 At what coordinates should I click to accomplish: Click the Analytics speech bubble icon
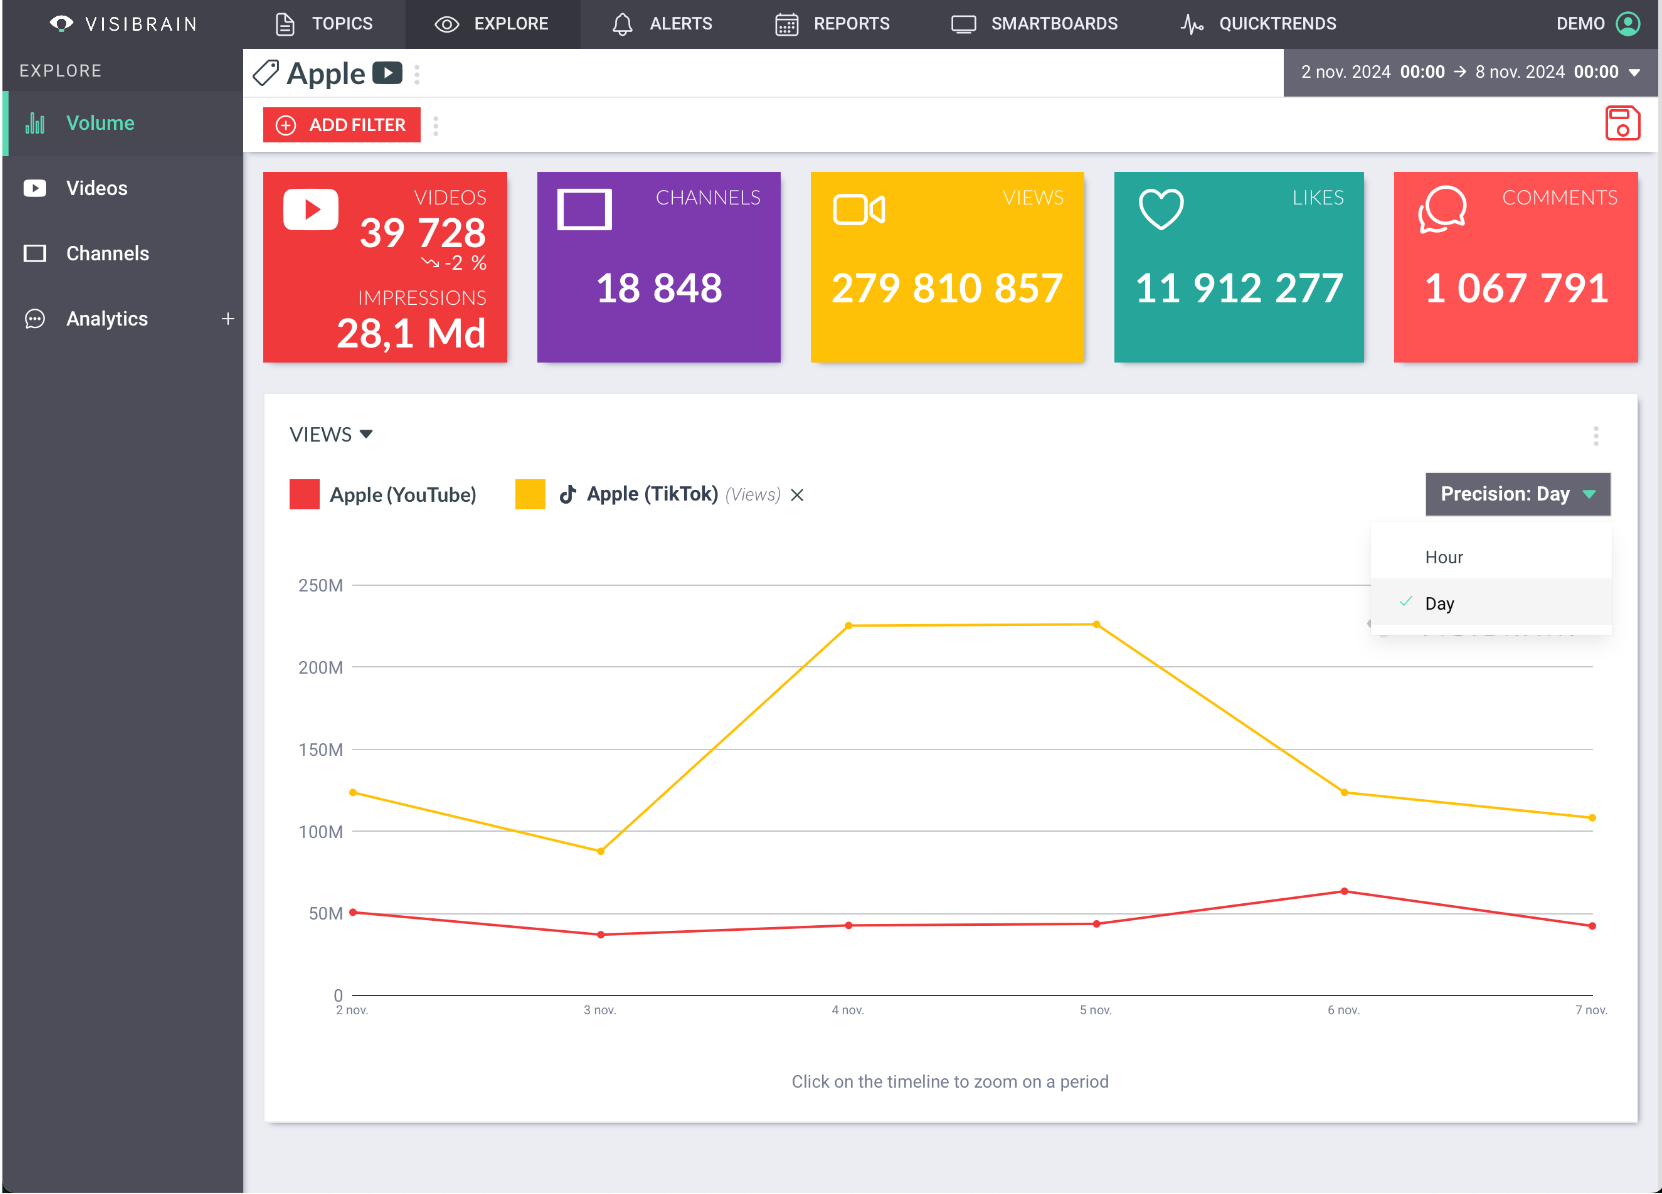(x=35, y=319)
